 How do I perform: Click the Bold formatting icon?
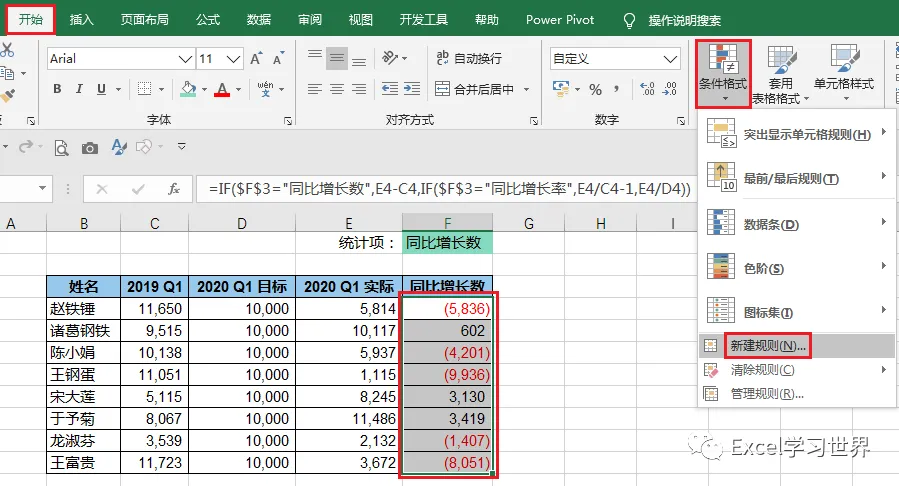57,89
